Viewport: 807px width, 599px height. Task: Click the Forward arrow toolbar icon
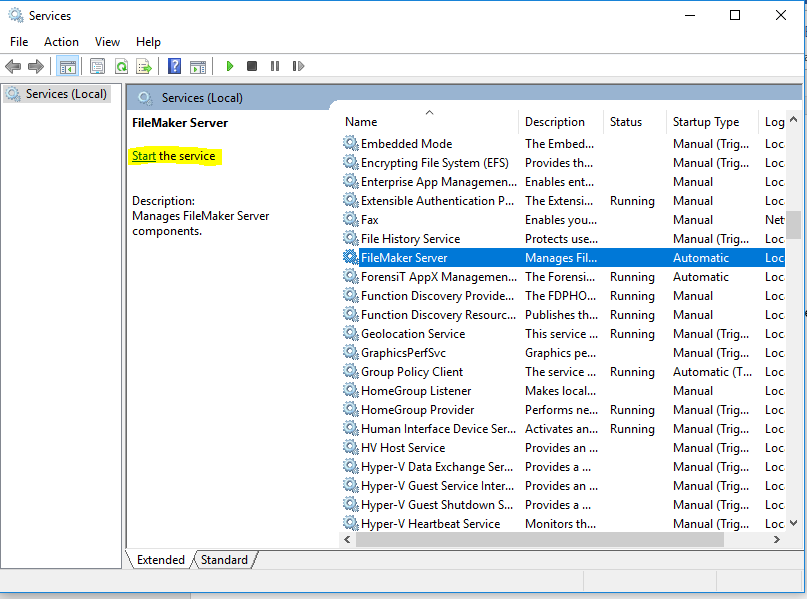coord(36,66)
